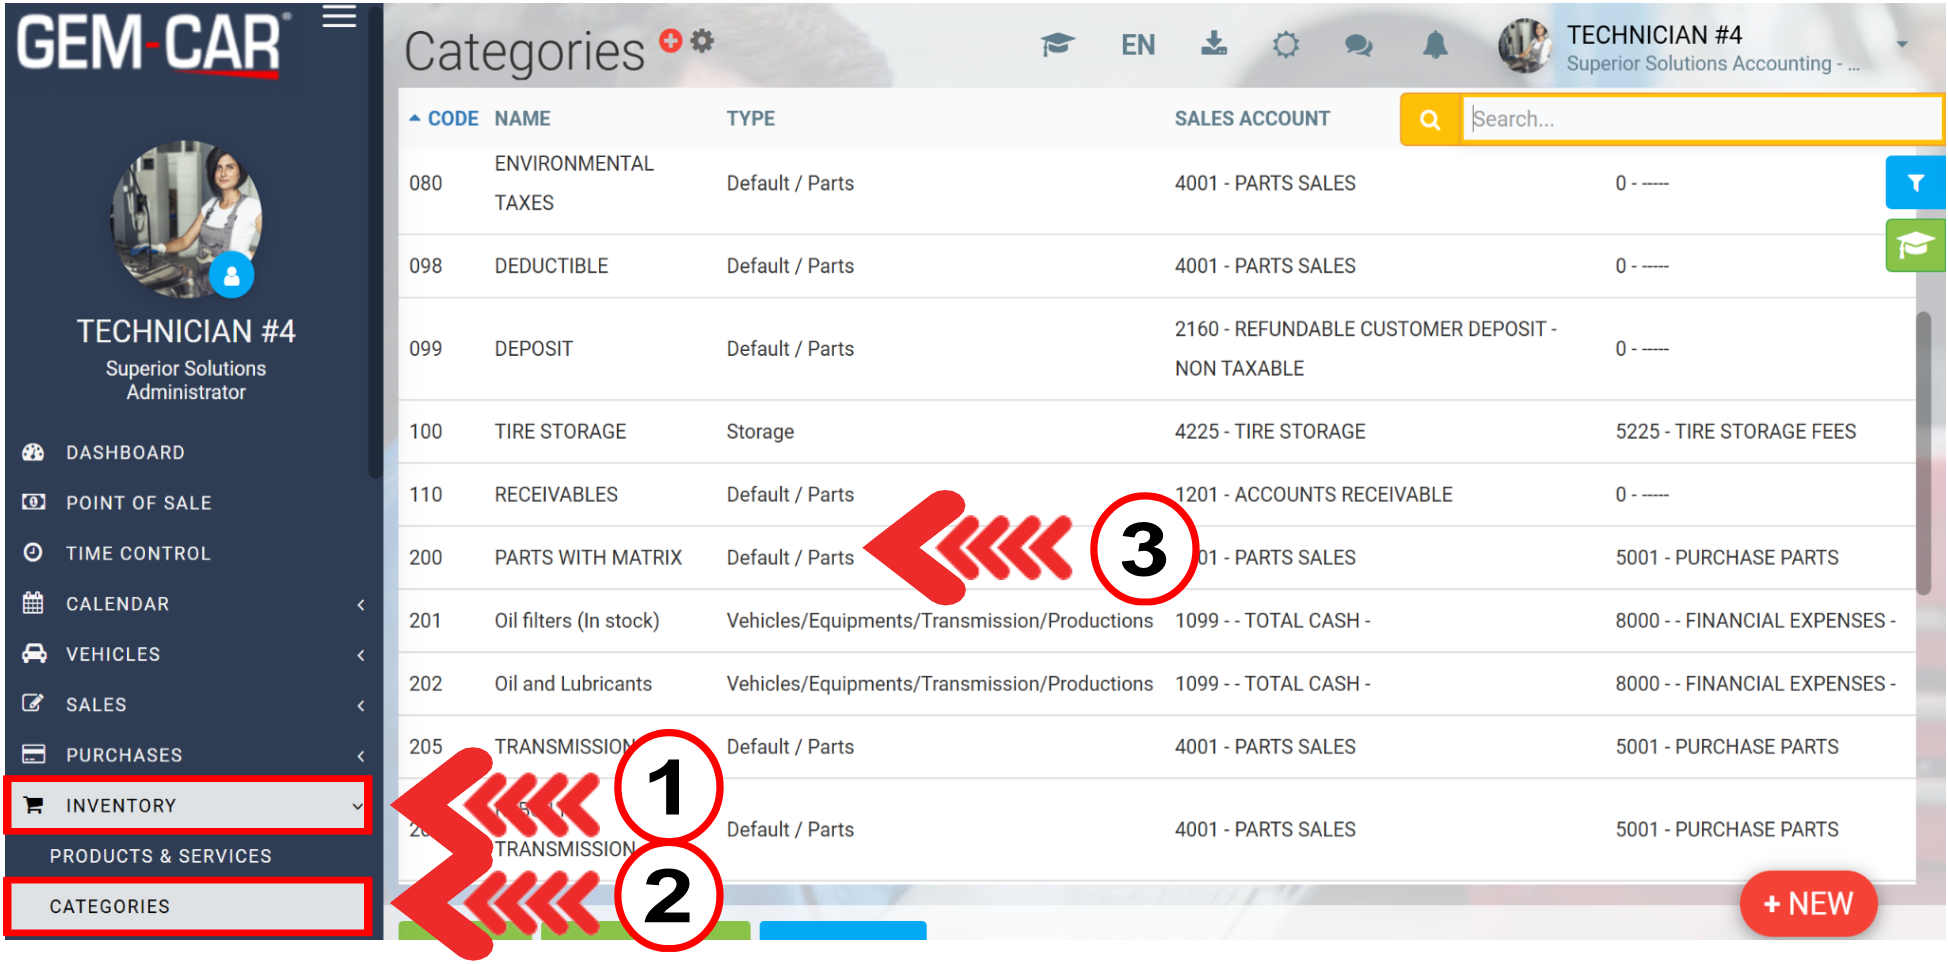
Task: Open the gear settings icon beside Categories title
Action: click(703, 41)
